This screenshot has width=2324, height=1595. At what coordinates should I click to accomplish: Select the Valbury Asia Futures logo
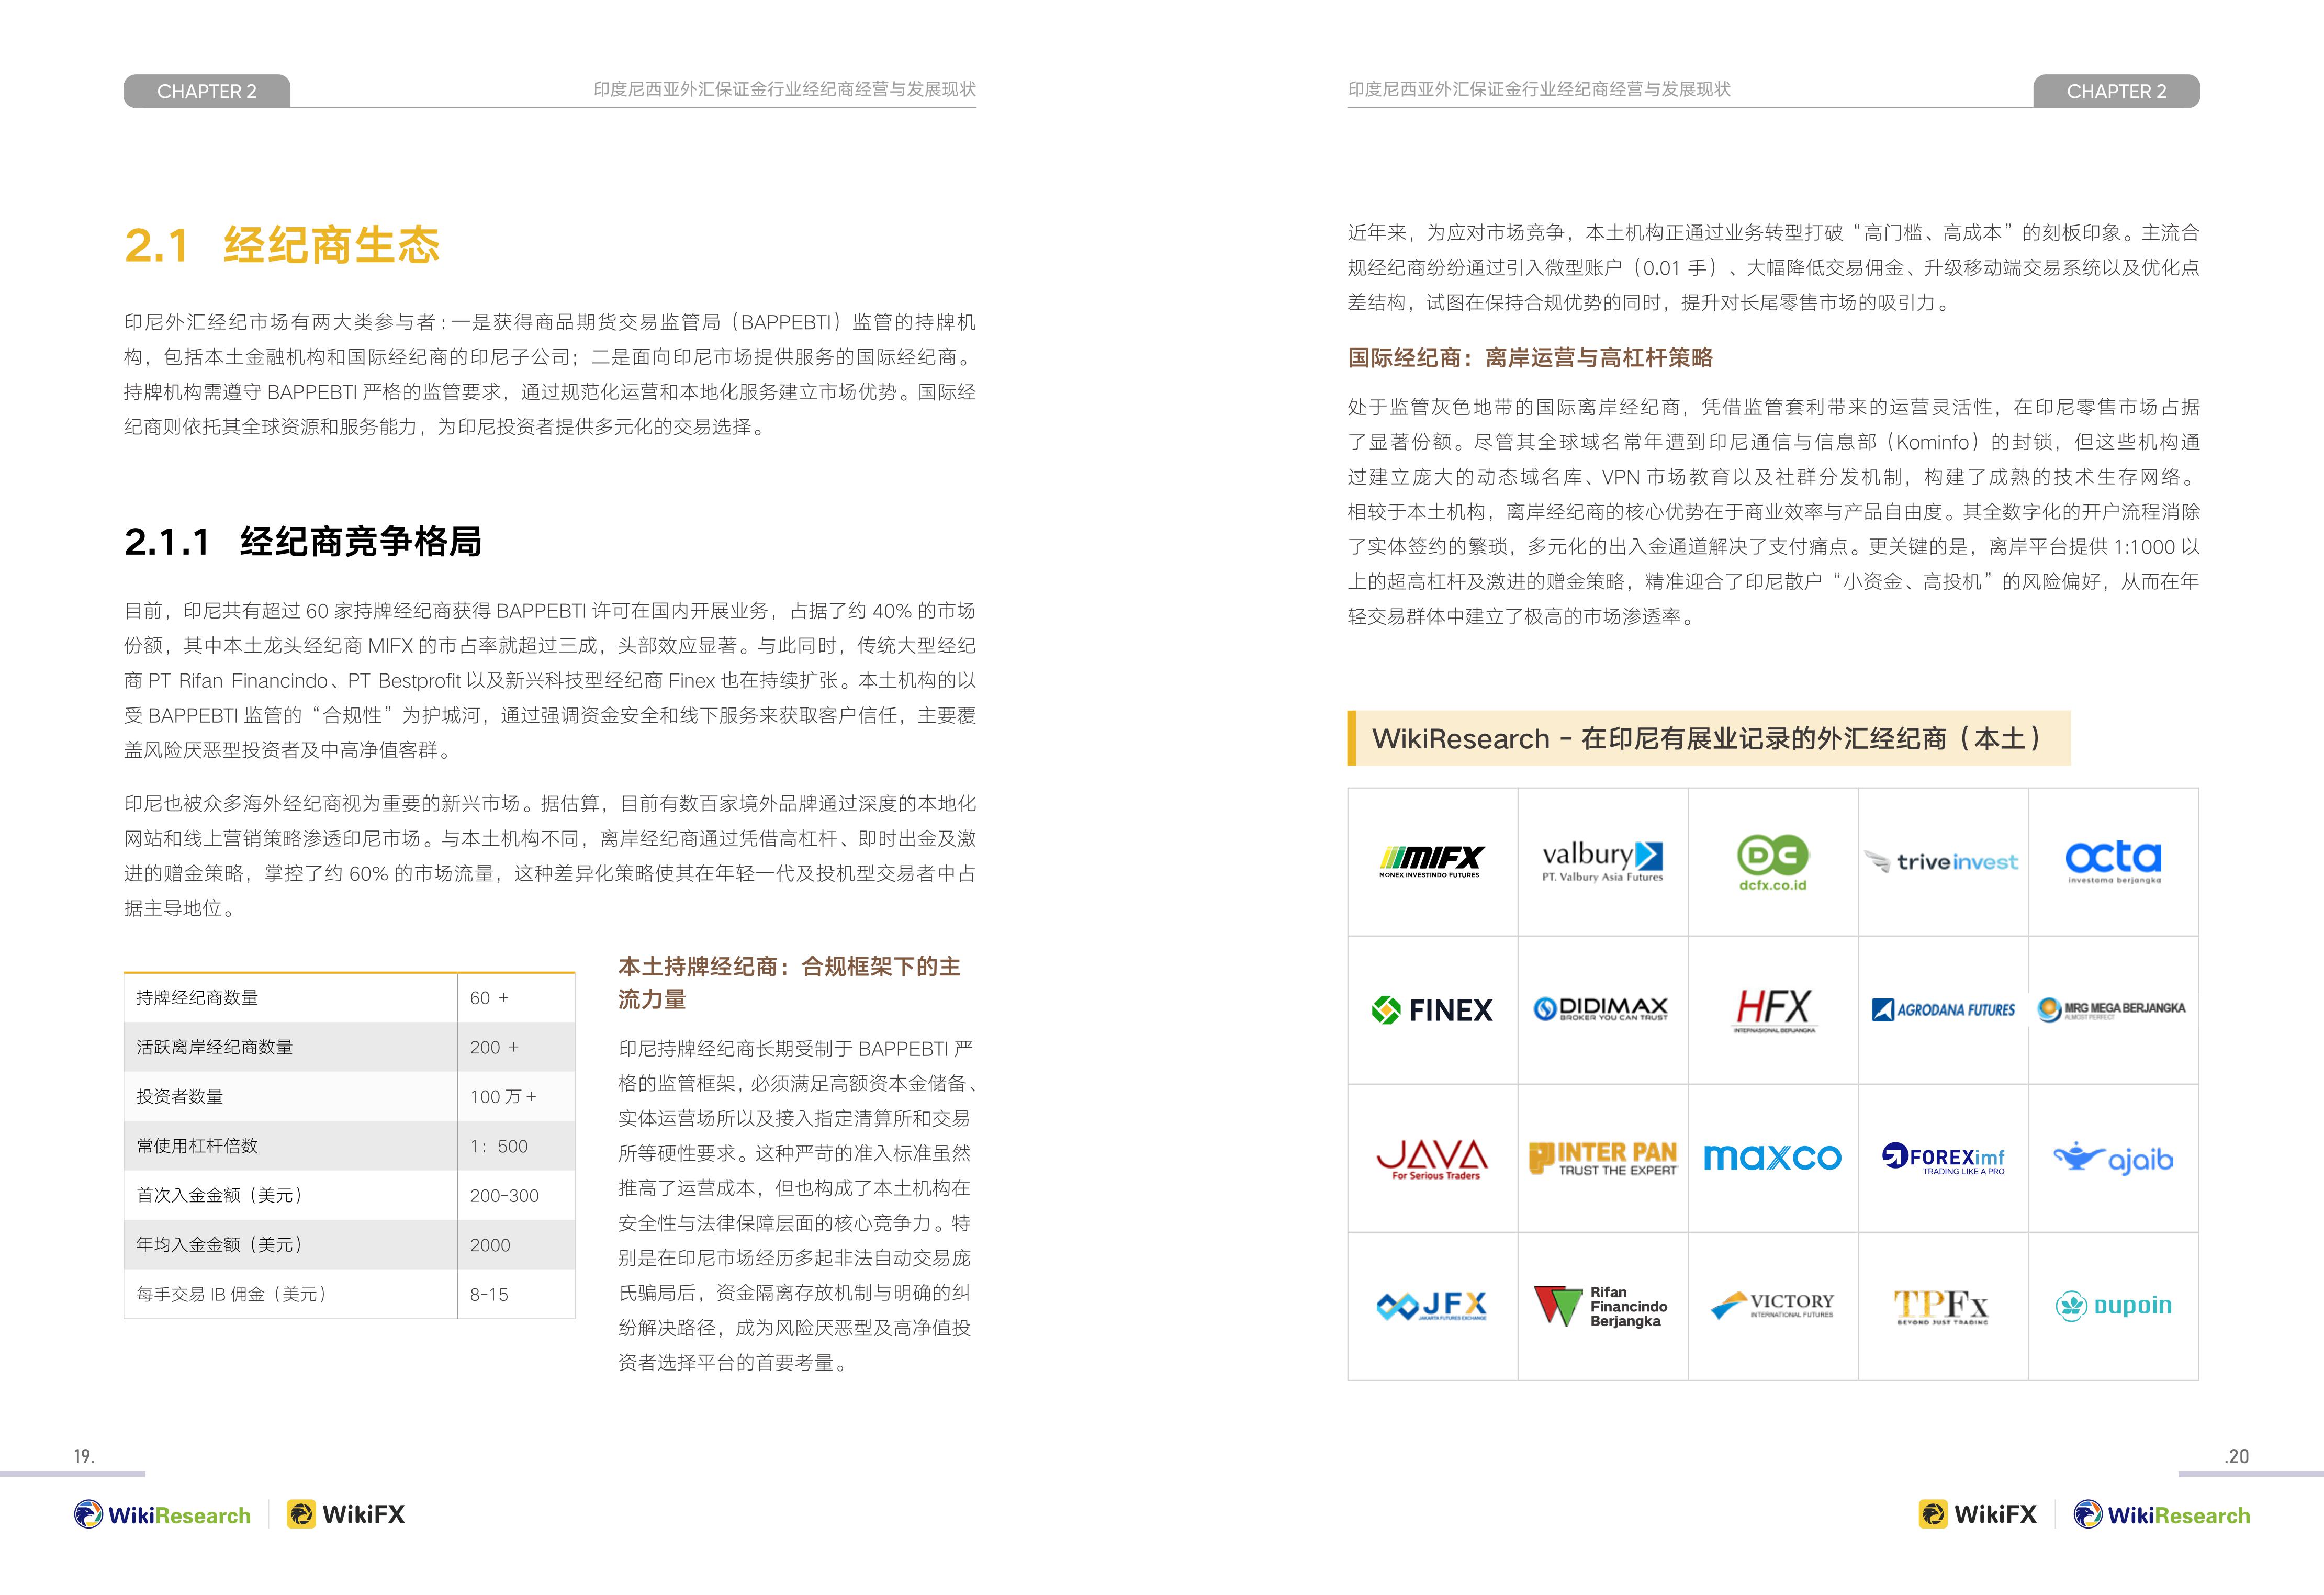[x=1602, y=861]
